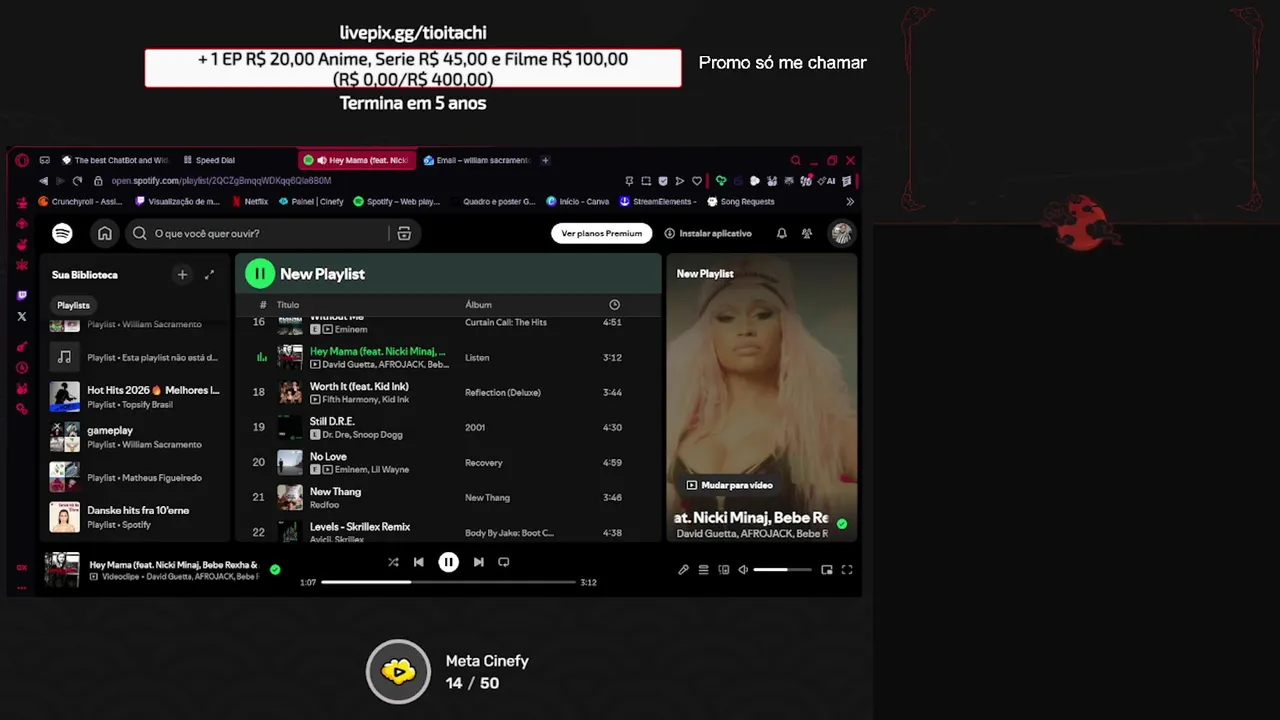Open the playback queue
The height and width of the screenshot is (720, 1280).
[703, 570]
